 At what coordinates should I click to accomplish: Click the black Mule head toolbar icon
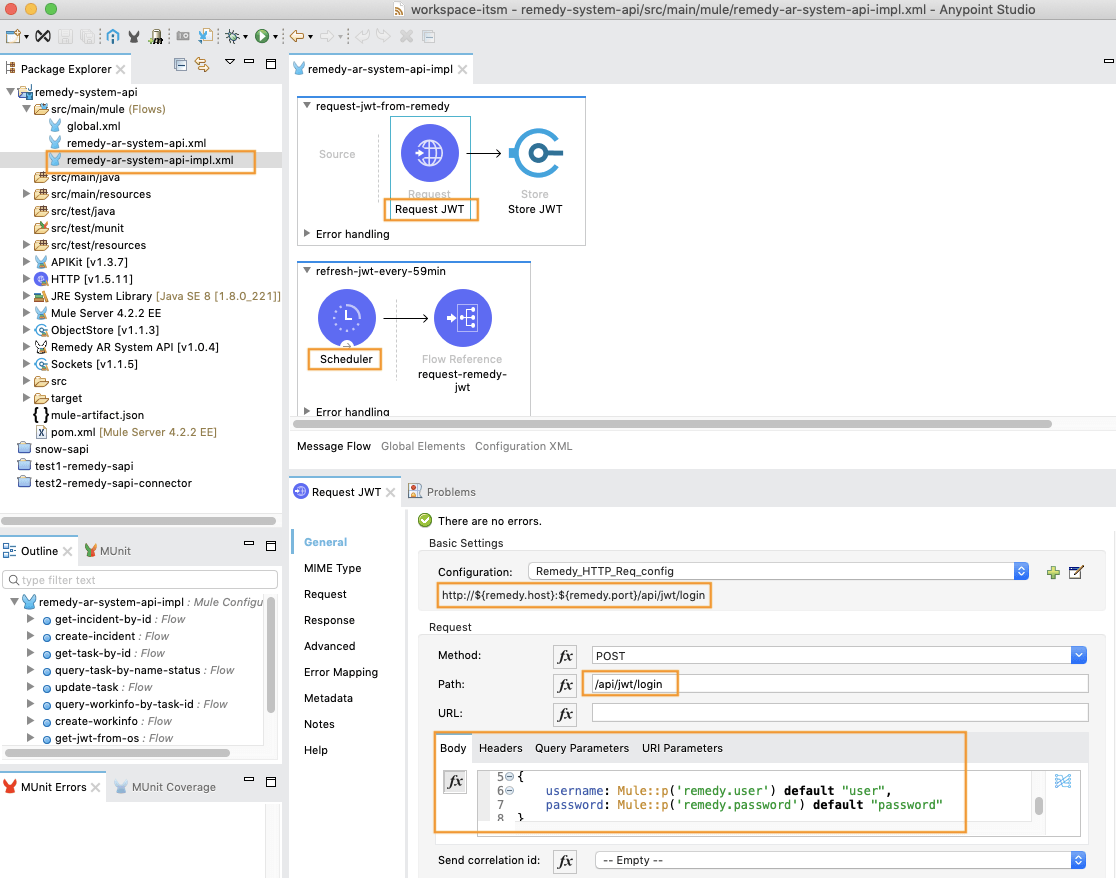pos(134,36)
